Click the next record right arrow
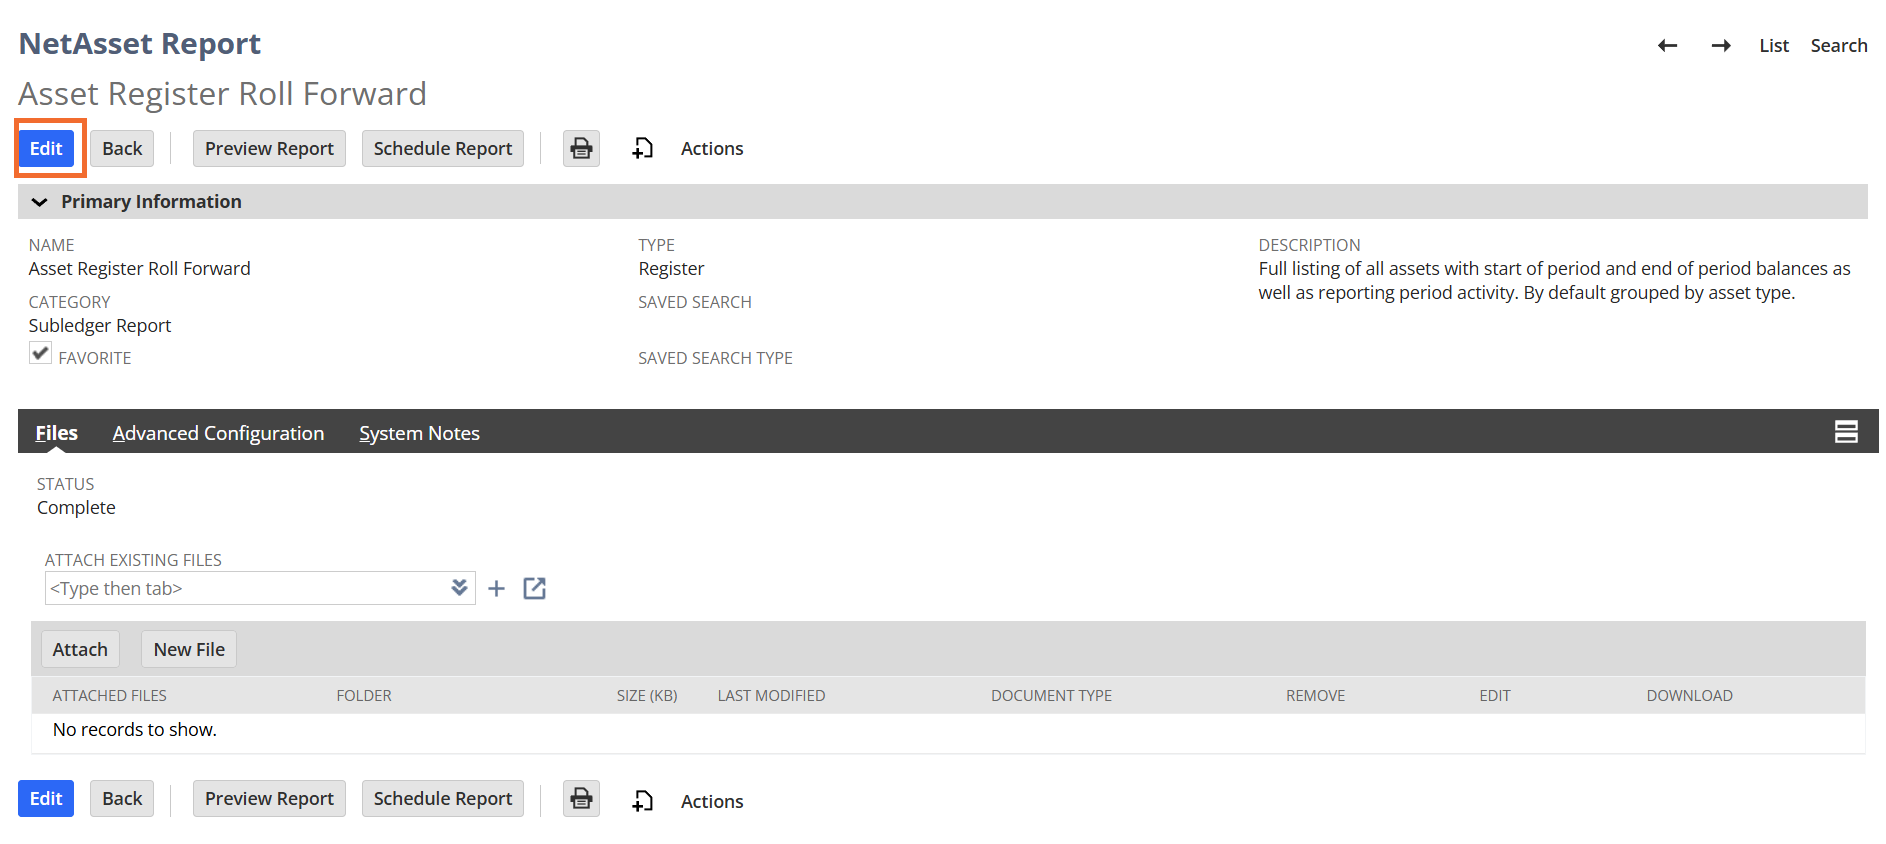Screen dimensions: 1886x844 coord(1720,46)
